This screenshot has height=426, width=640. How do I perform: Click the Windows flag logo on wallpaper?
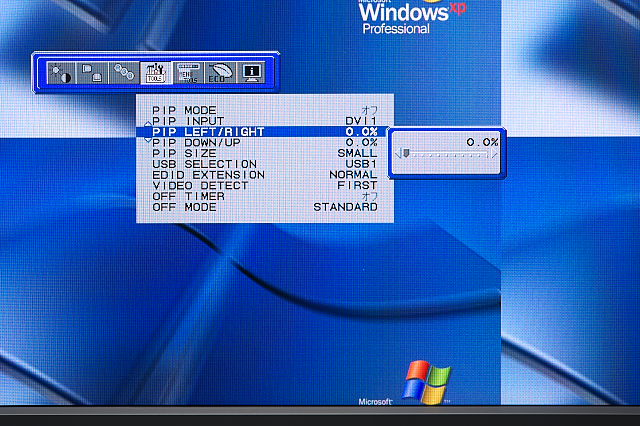point(427,381)
